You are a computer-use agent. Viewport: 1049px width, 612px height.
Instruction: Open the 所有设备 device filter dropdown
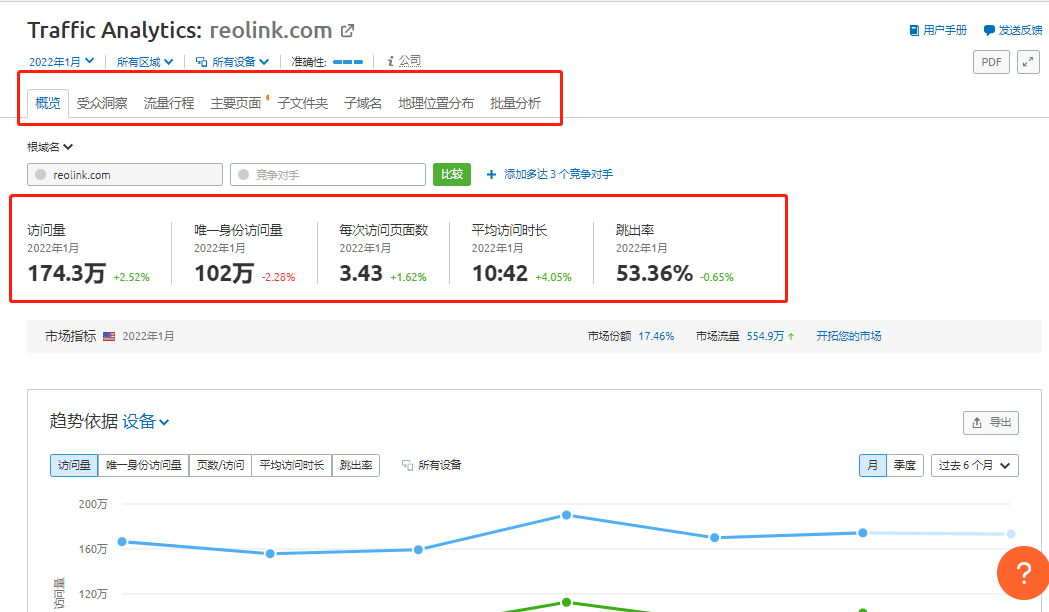tap(232, 62)
